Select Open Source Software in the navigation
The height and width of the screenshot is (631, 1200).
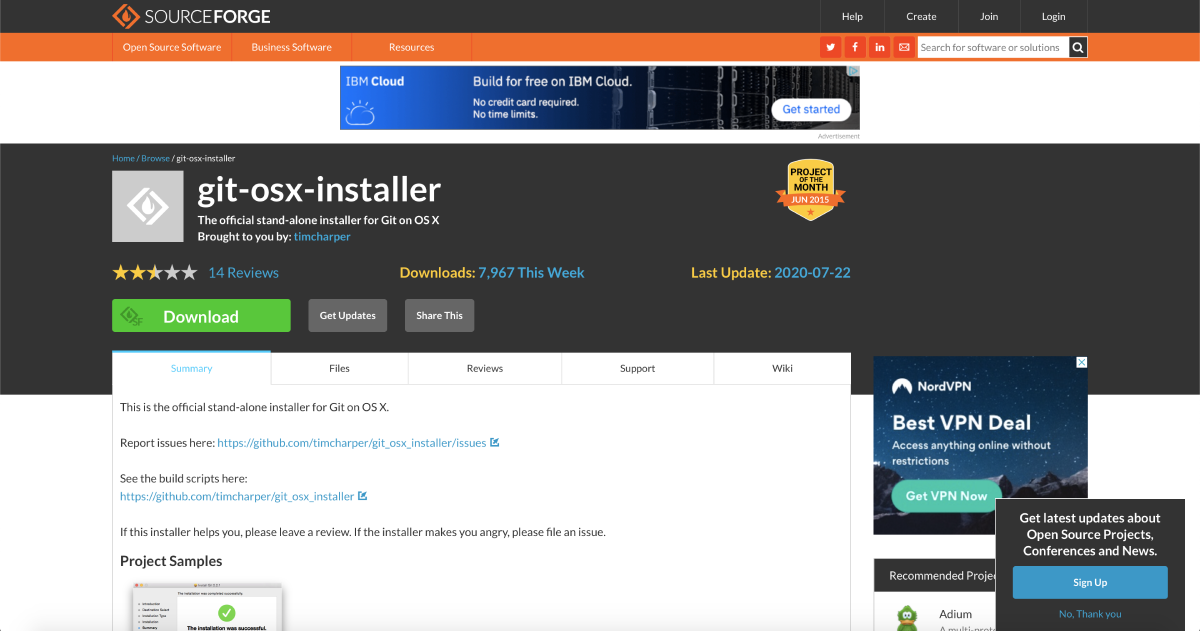pyautogui.click(x=171, y=47)
